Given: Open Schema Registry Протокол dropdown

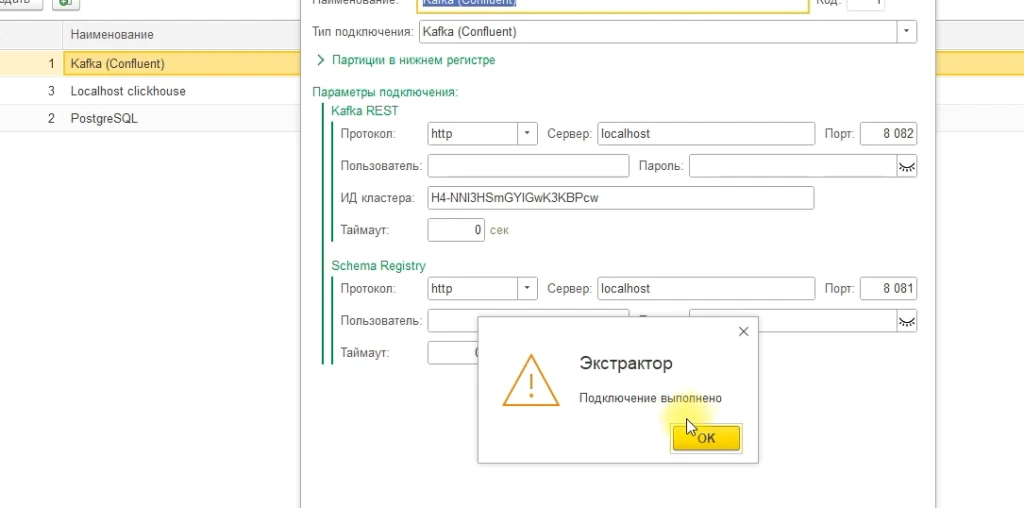Looking at the screenshot, I should click(528, 289).
